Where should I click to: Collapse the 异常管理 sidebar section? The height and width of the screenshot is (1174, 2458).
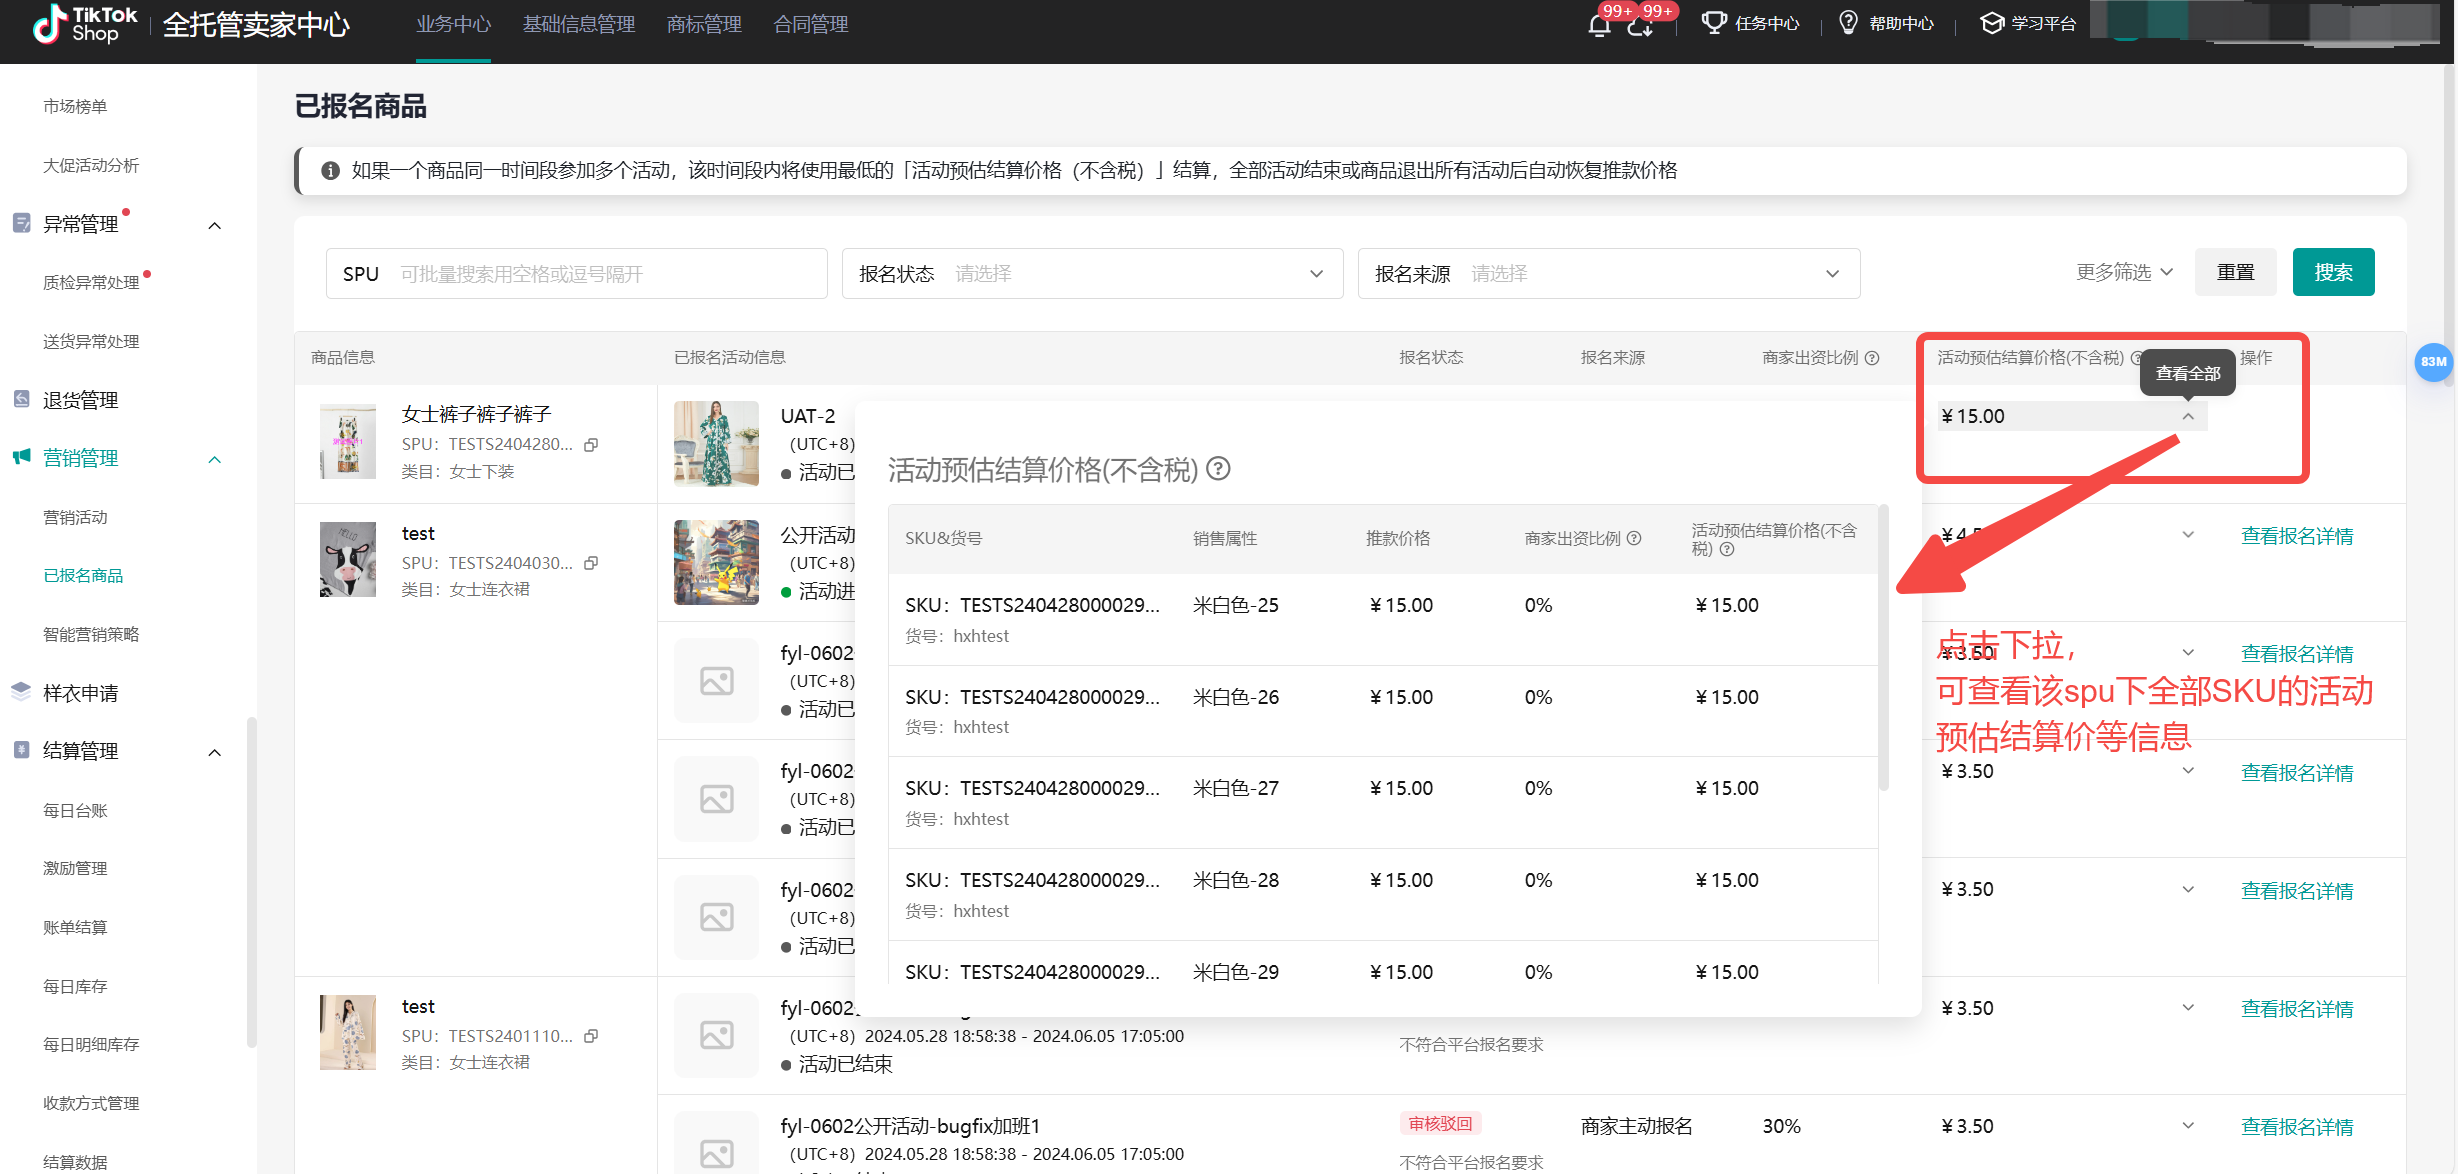pos(214,225)
